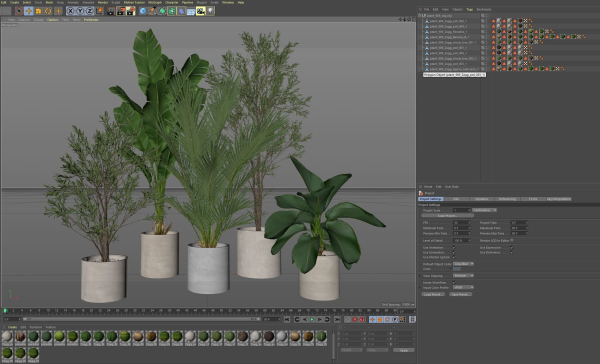This screenshot has height=364, width=600.
Task: Play the animation forward
Action: (x=312, y=319)
